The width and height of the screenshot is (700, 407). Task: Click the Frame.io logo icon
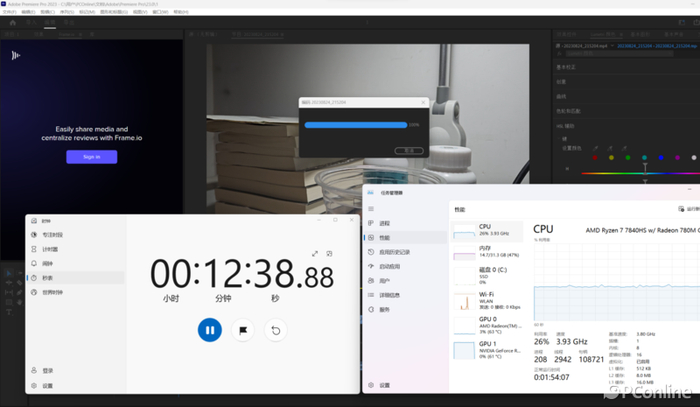(16, 55)
